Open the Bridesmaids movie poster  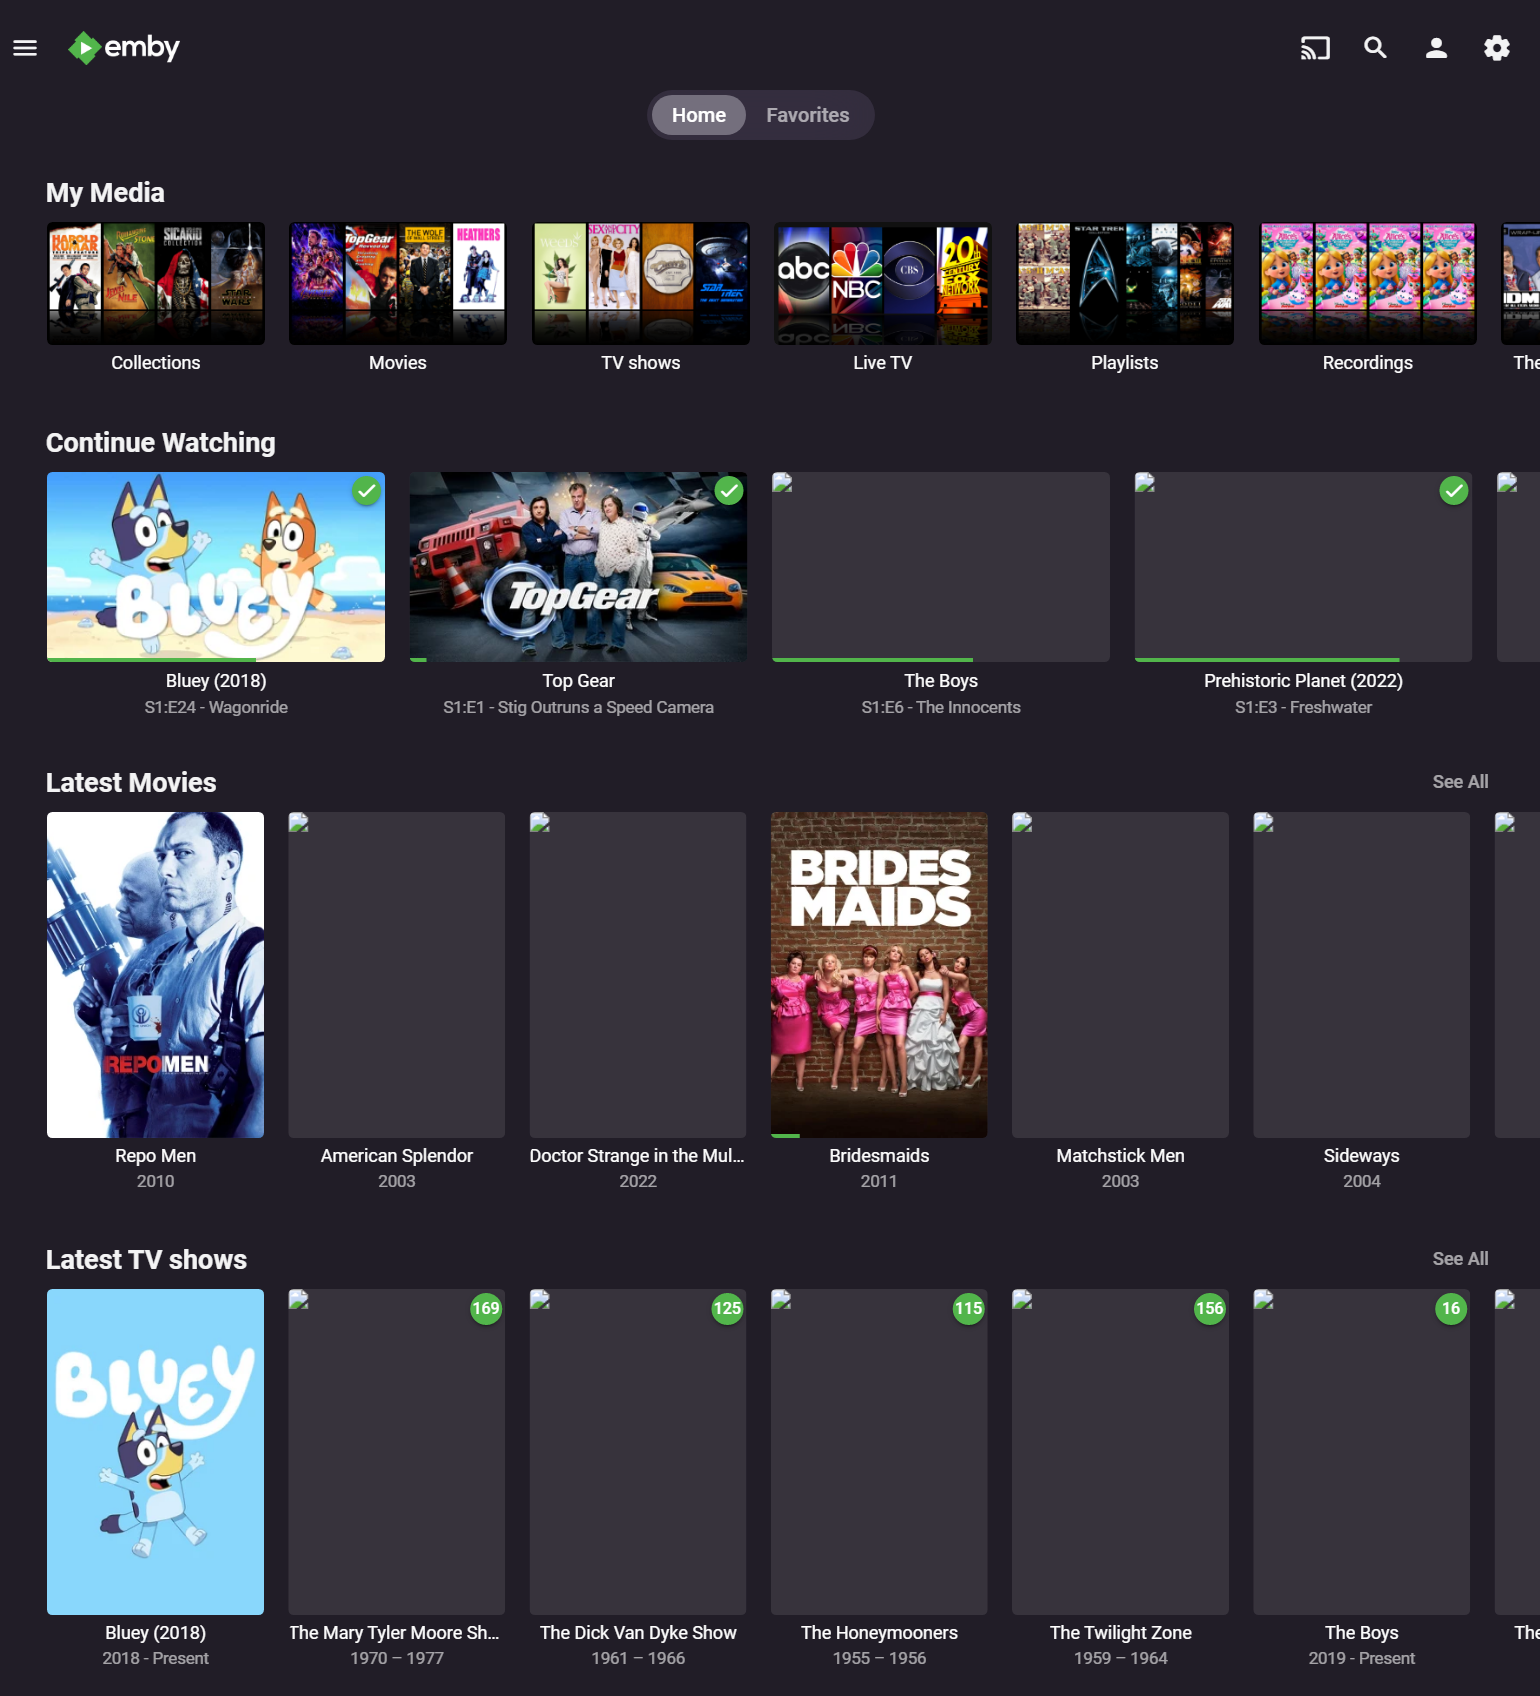click(879, 975)
